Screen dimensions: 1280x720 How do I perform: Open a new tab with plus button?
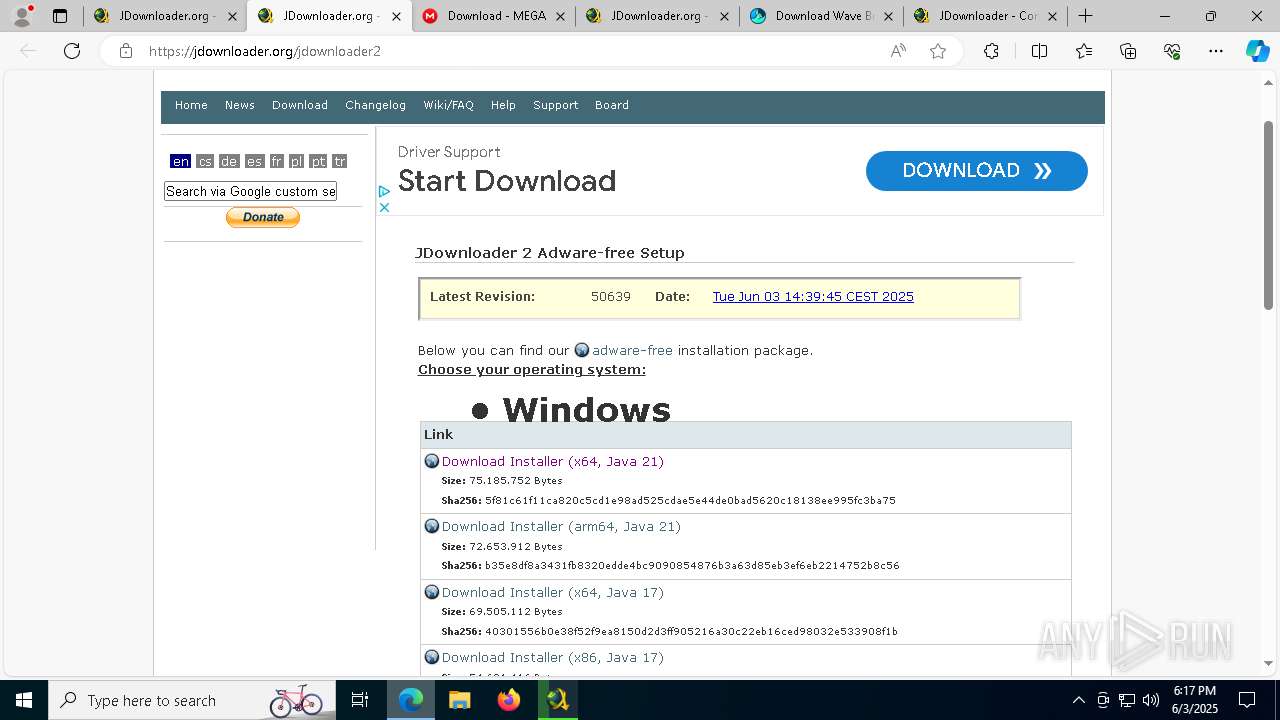1085,16
